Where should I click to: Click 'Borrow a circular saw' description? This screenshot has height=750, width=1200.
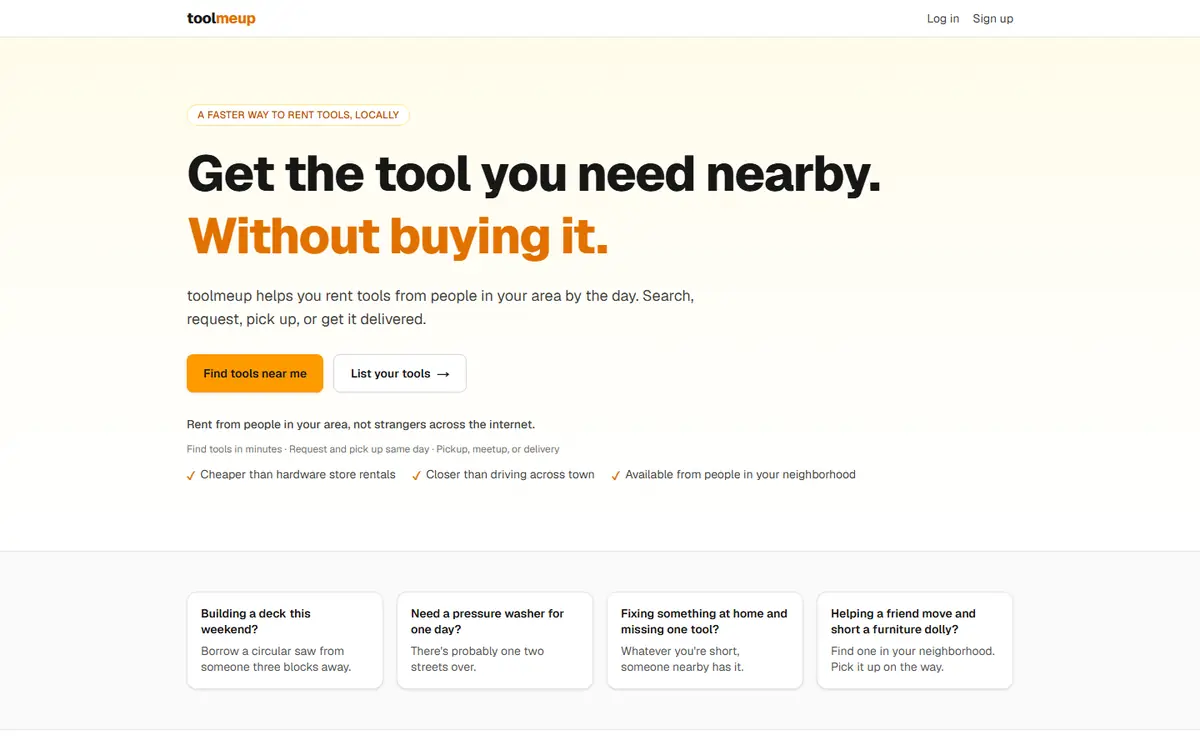click(x=276, y=659)
